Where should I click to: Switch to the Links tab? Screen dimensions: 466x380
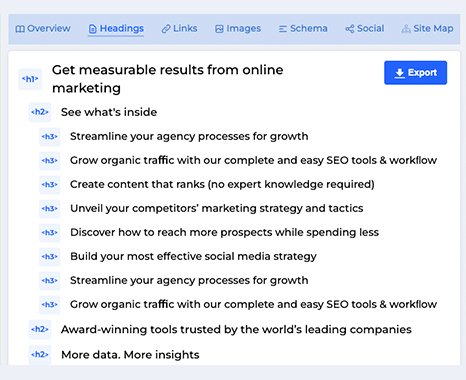179,29
